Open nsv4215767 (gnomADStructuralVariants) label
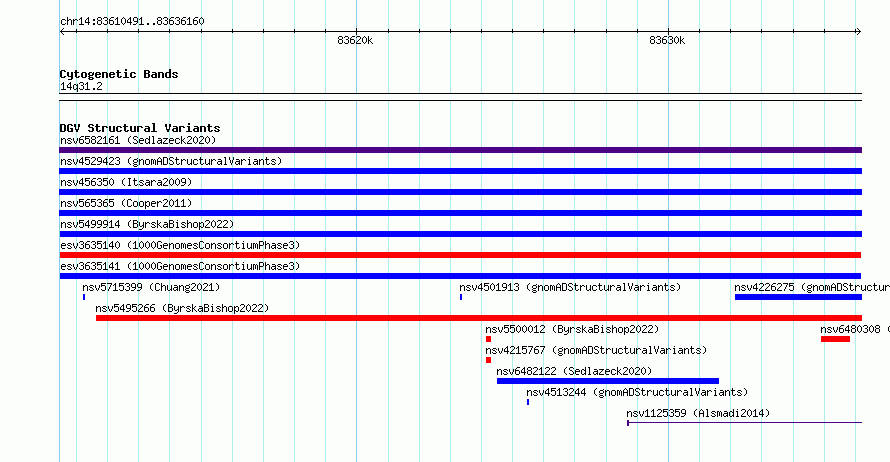 pos(596,350)
